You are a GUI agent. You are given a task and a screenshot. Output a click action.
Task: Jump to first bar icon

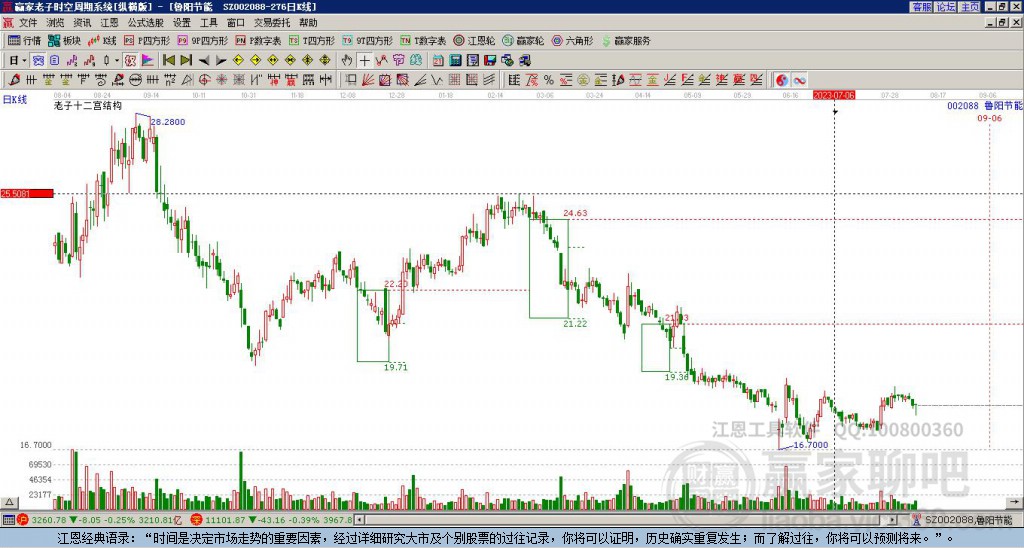[168, 61]
